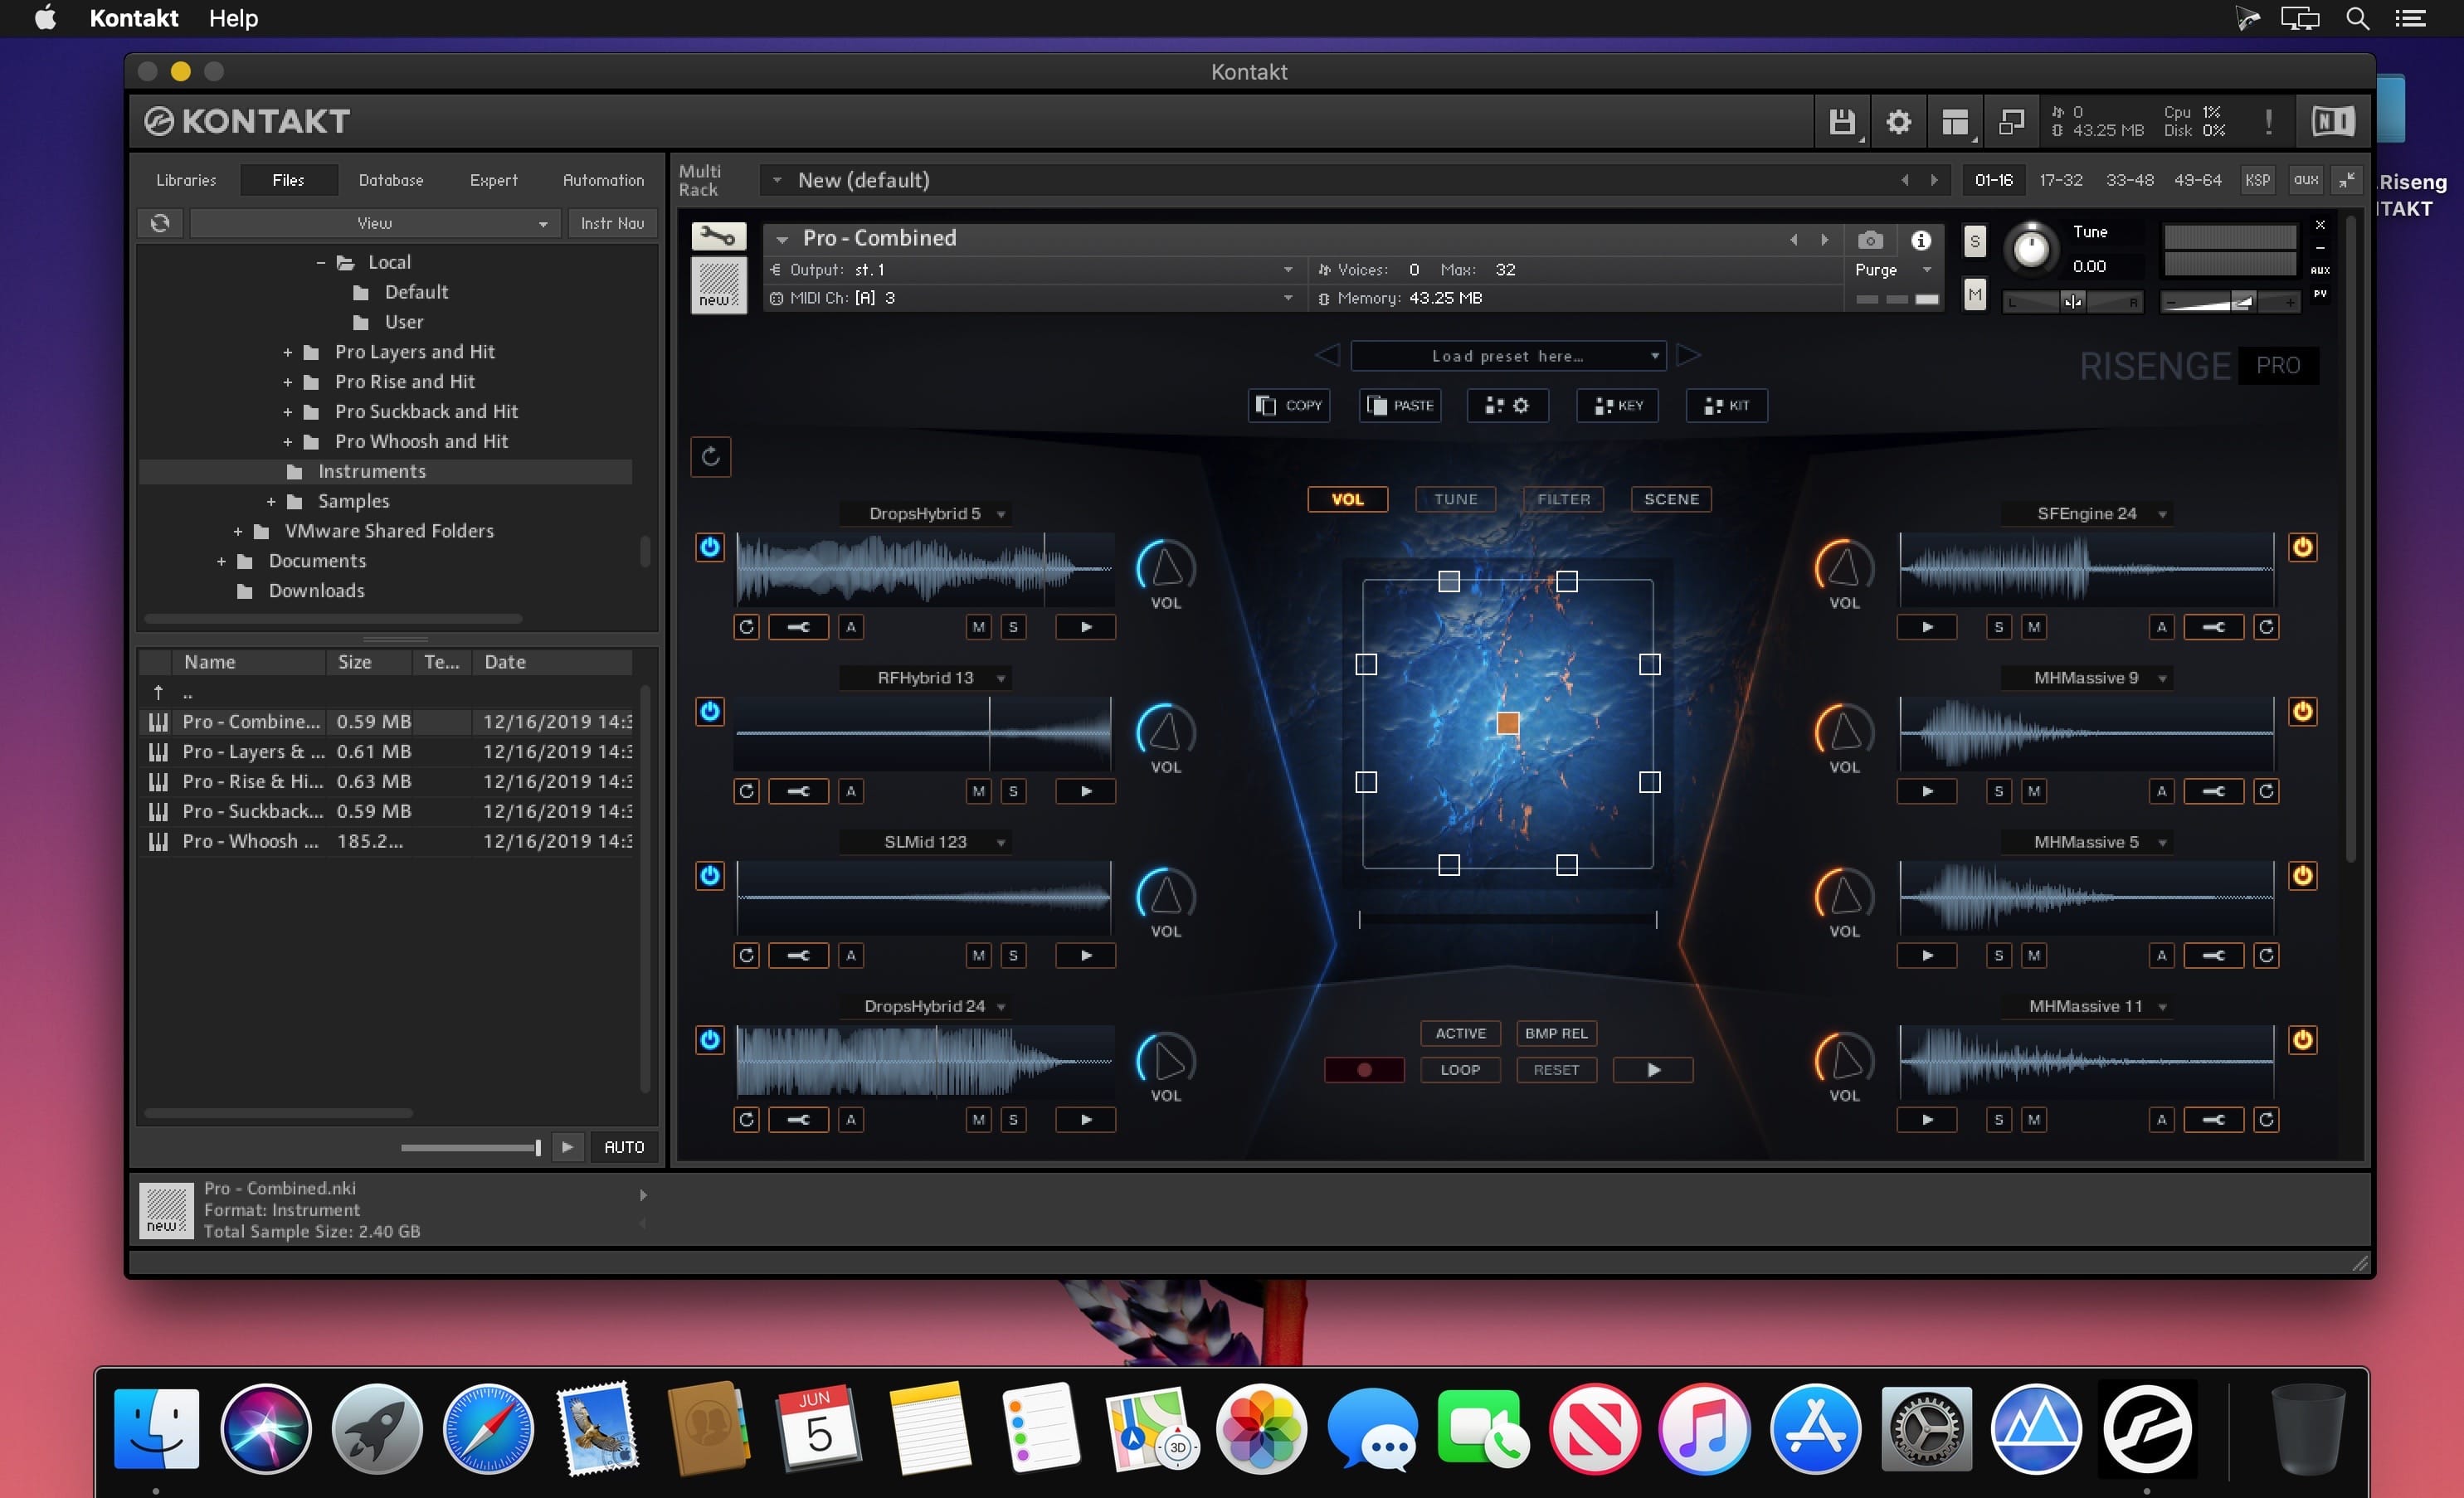The height and width of the screenshot is (1498, 2464).
Task: Solo the Pro - Combined instrument
Action: click(1974, 241)
